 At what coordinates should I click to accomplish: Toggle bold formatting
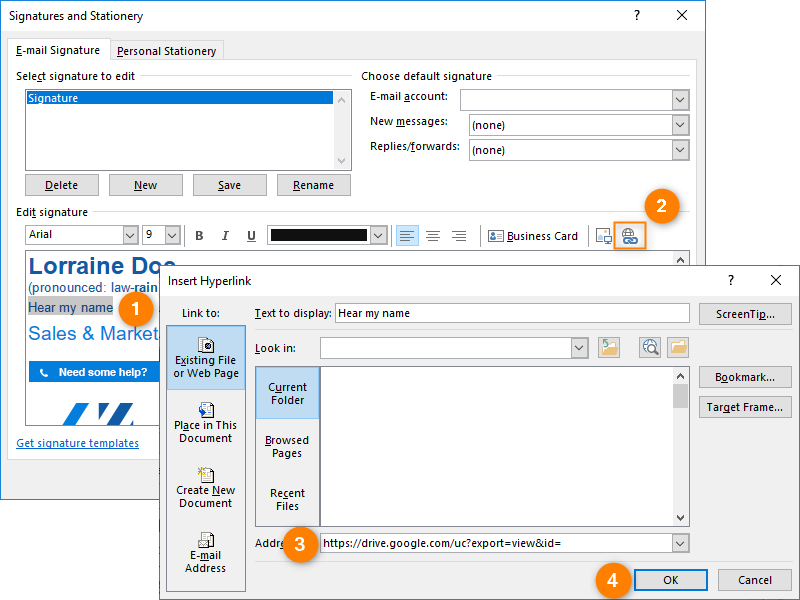coord(199,236)
